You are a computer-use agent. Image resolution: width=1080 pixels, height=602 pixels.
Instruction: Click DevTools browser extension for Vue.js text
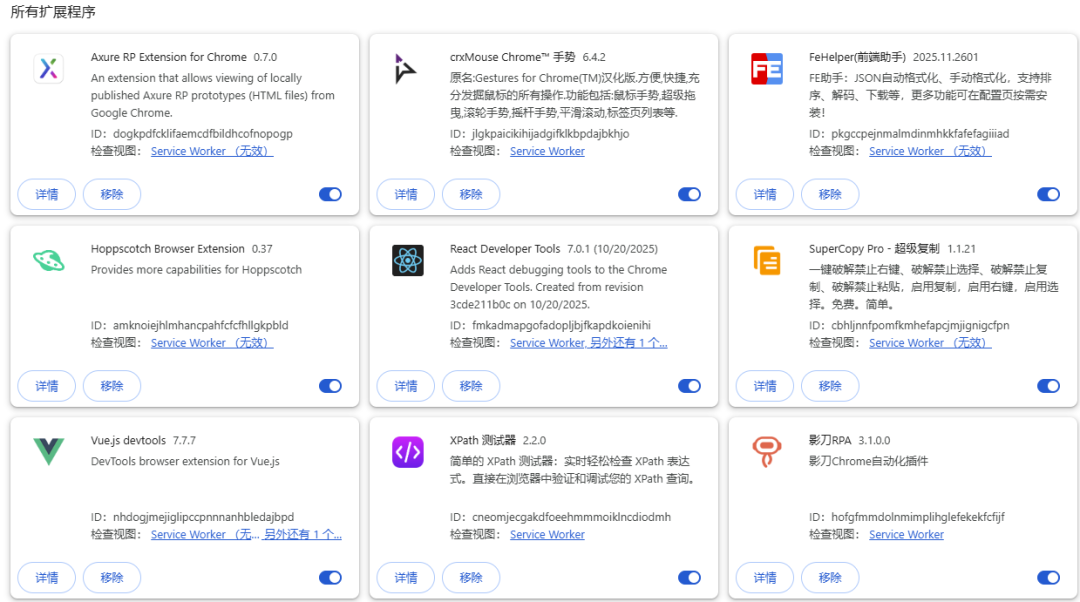click(185, 461)
